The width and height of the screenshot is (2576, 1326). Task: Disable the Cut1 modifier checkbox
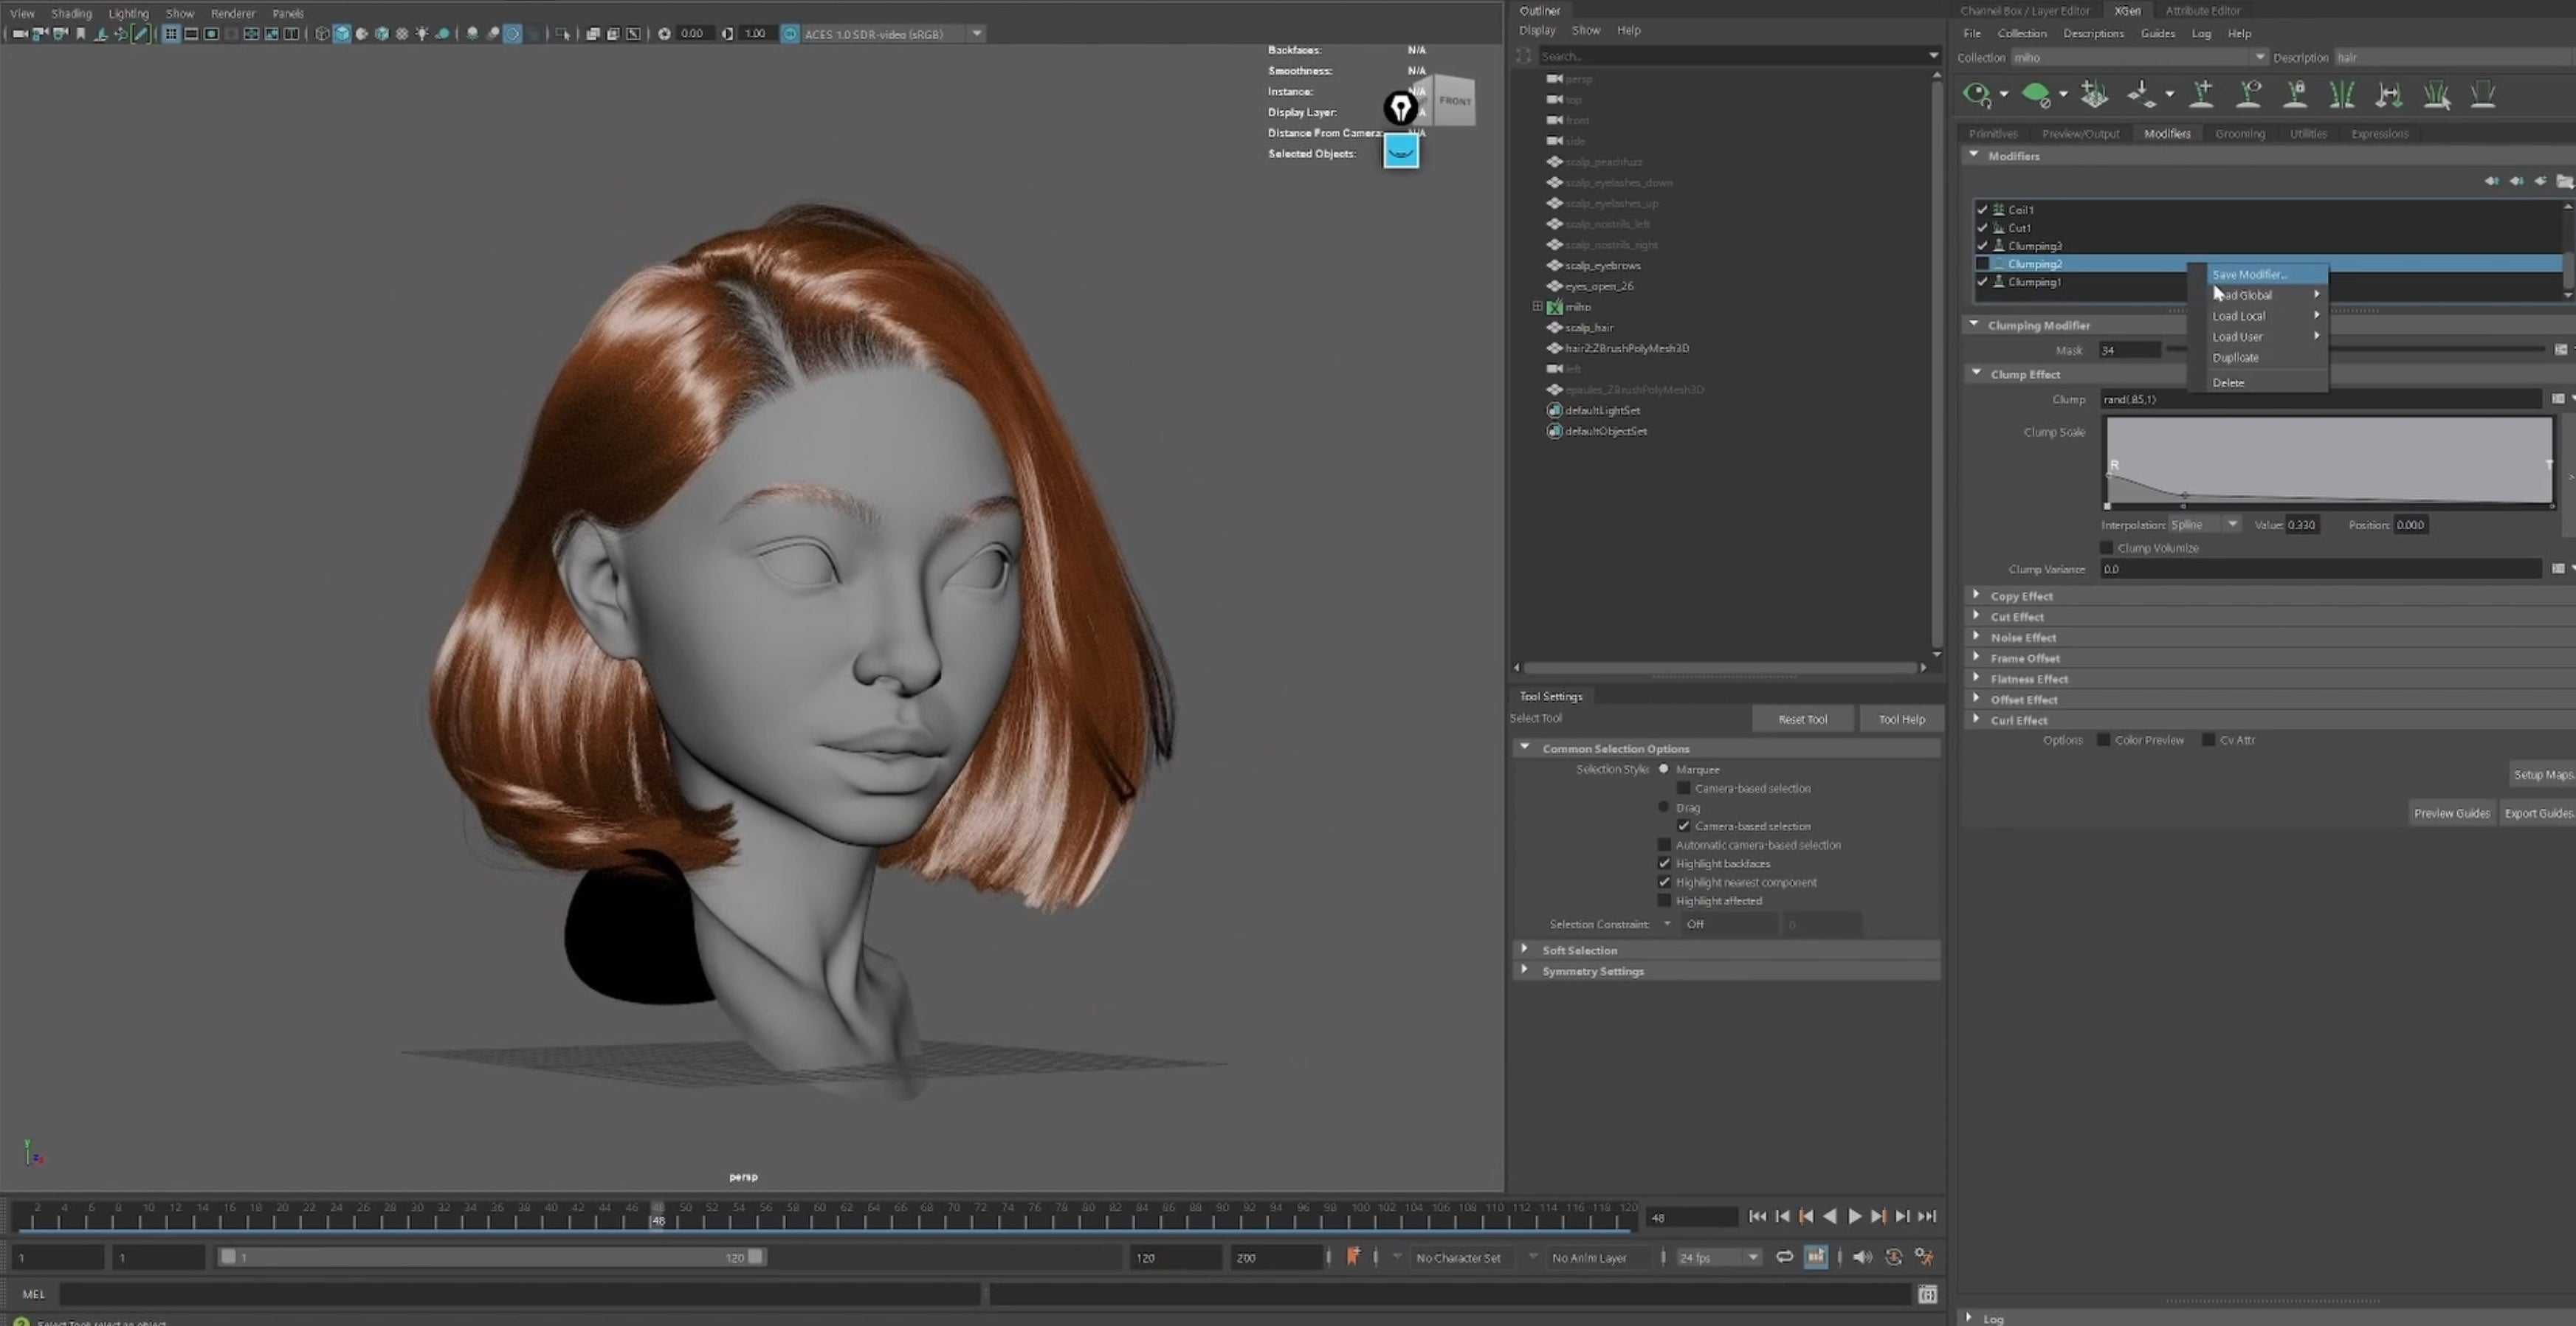click(1982, 228)
